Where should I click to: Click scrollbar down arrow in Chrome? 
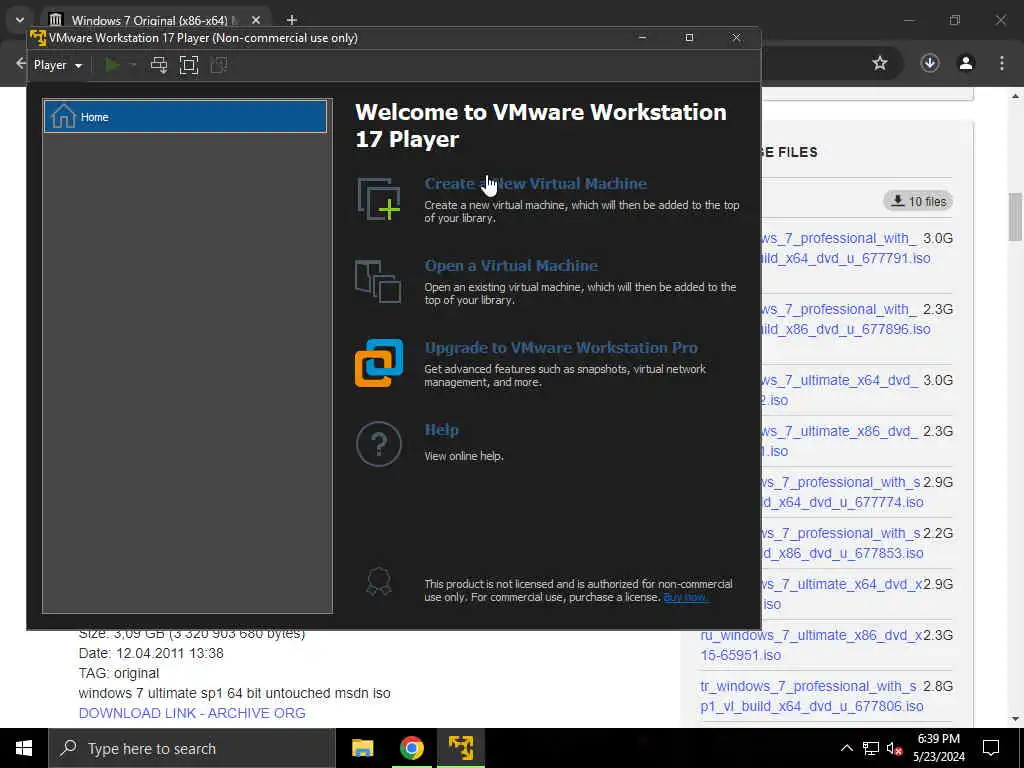[1015, 719]
